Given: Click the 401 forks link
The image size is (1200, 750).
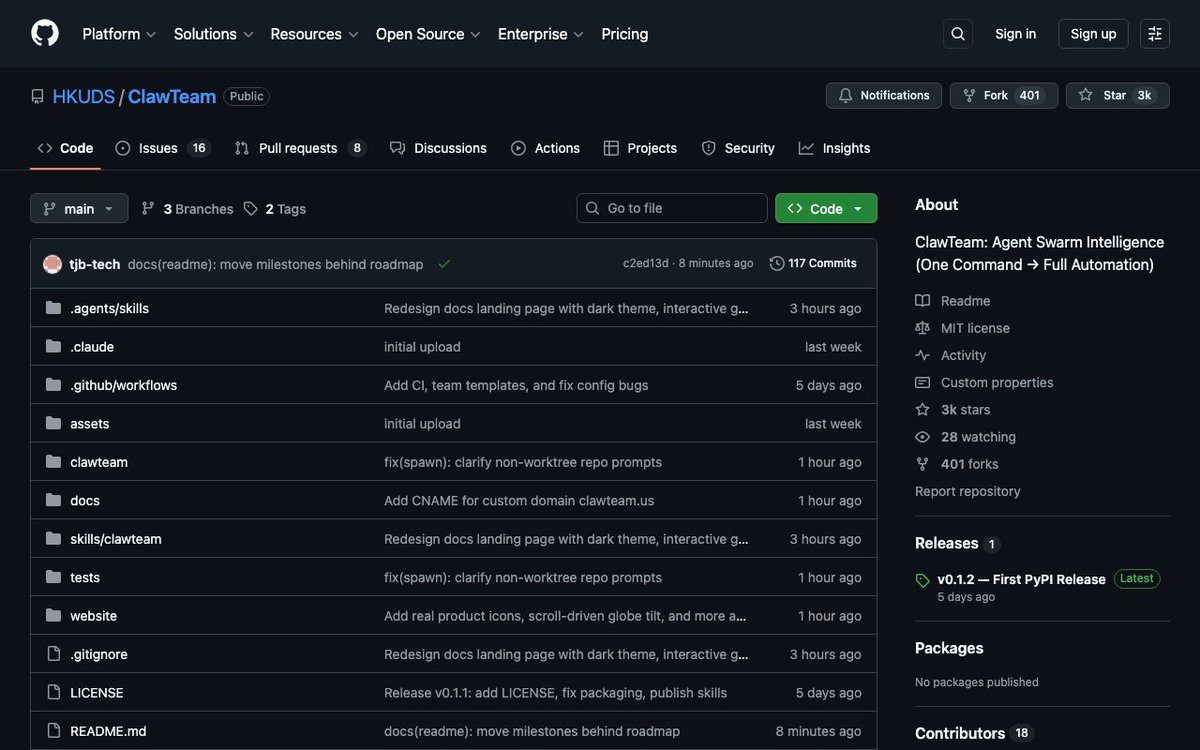Looking at the screenshot, I should click(970, 464).
